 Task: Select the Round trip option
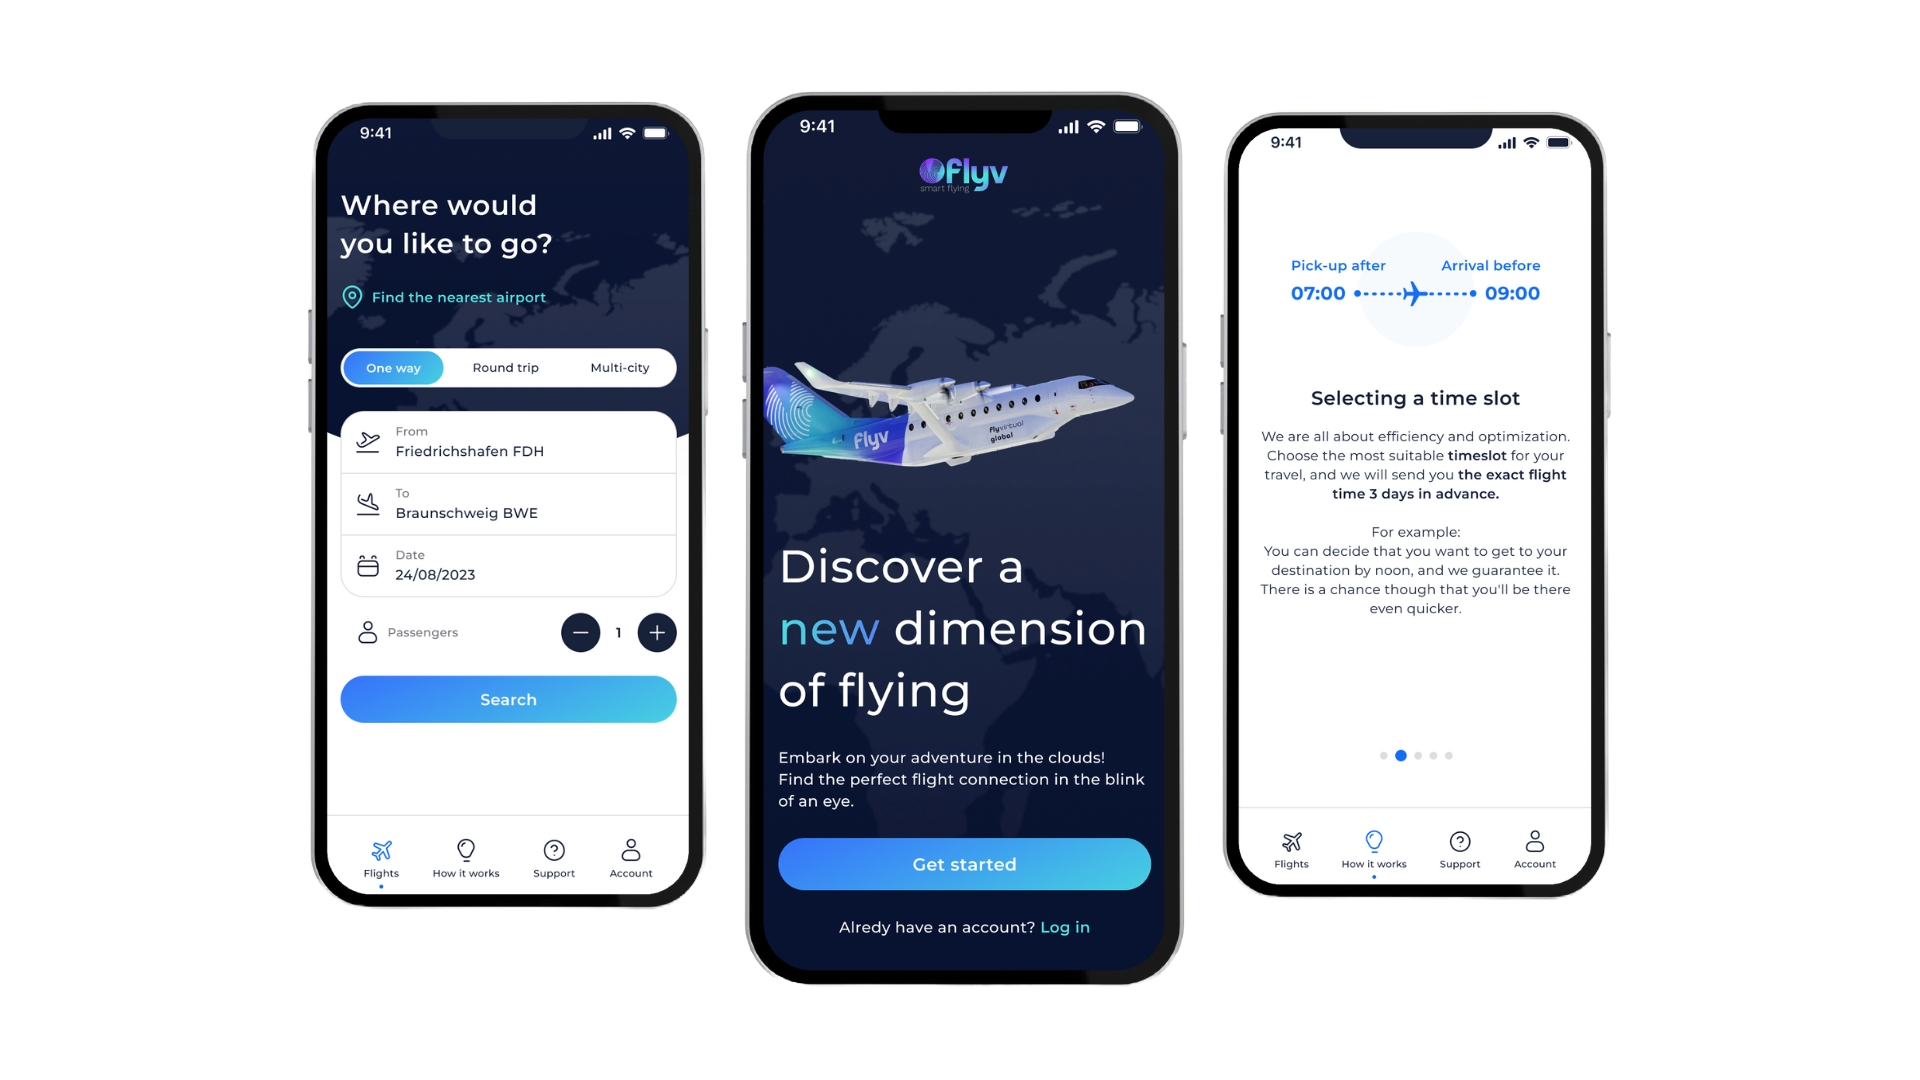coord(506,368)
